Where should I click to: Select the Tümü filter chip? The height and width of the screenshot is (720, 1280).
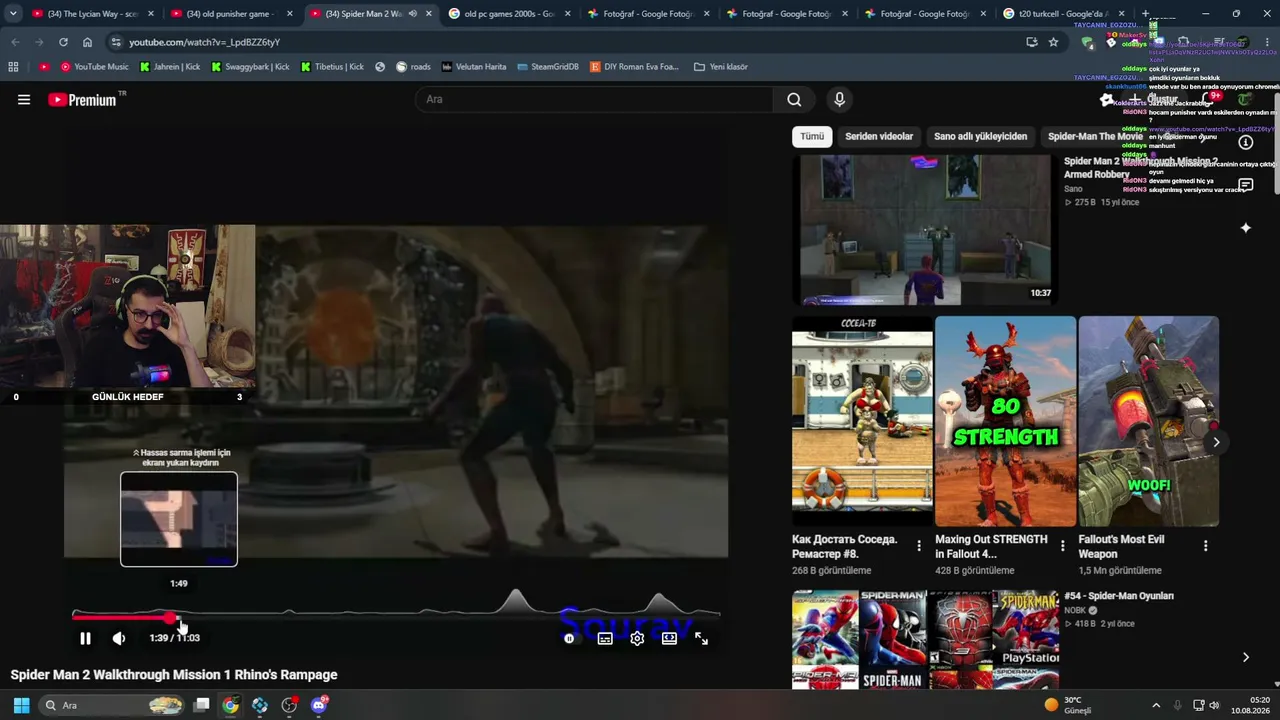click(x=812, y=136)
